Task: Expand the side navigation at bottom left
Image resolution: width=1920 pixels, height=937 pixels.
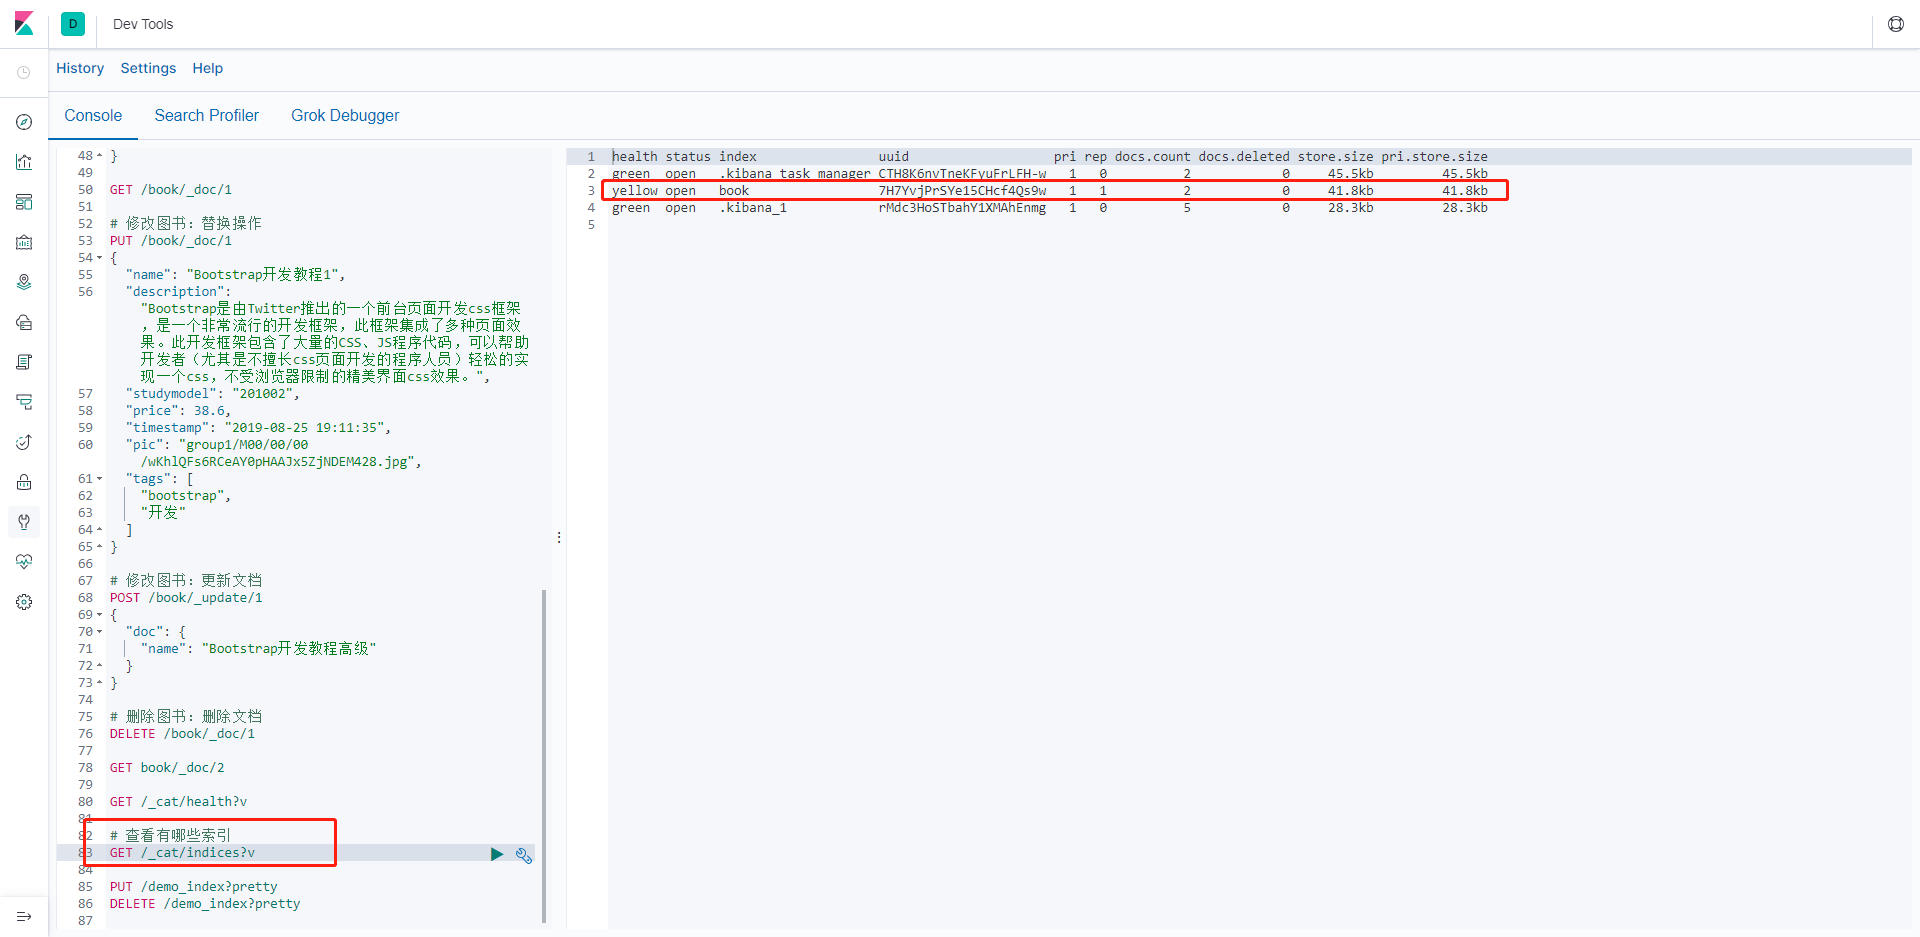Action: [24, 916]
